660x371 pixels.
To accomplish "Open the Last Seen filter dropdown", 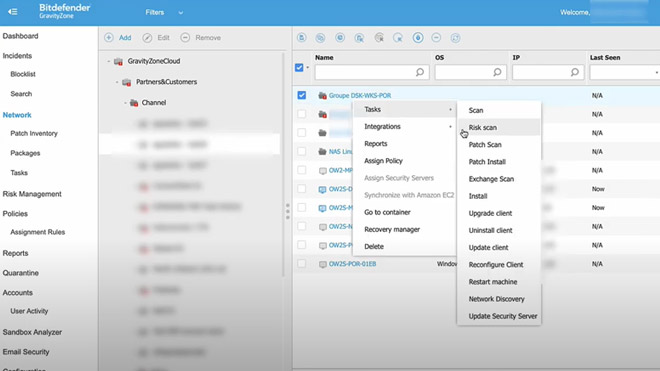I will click(x=656, y=72).
